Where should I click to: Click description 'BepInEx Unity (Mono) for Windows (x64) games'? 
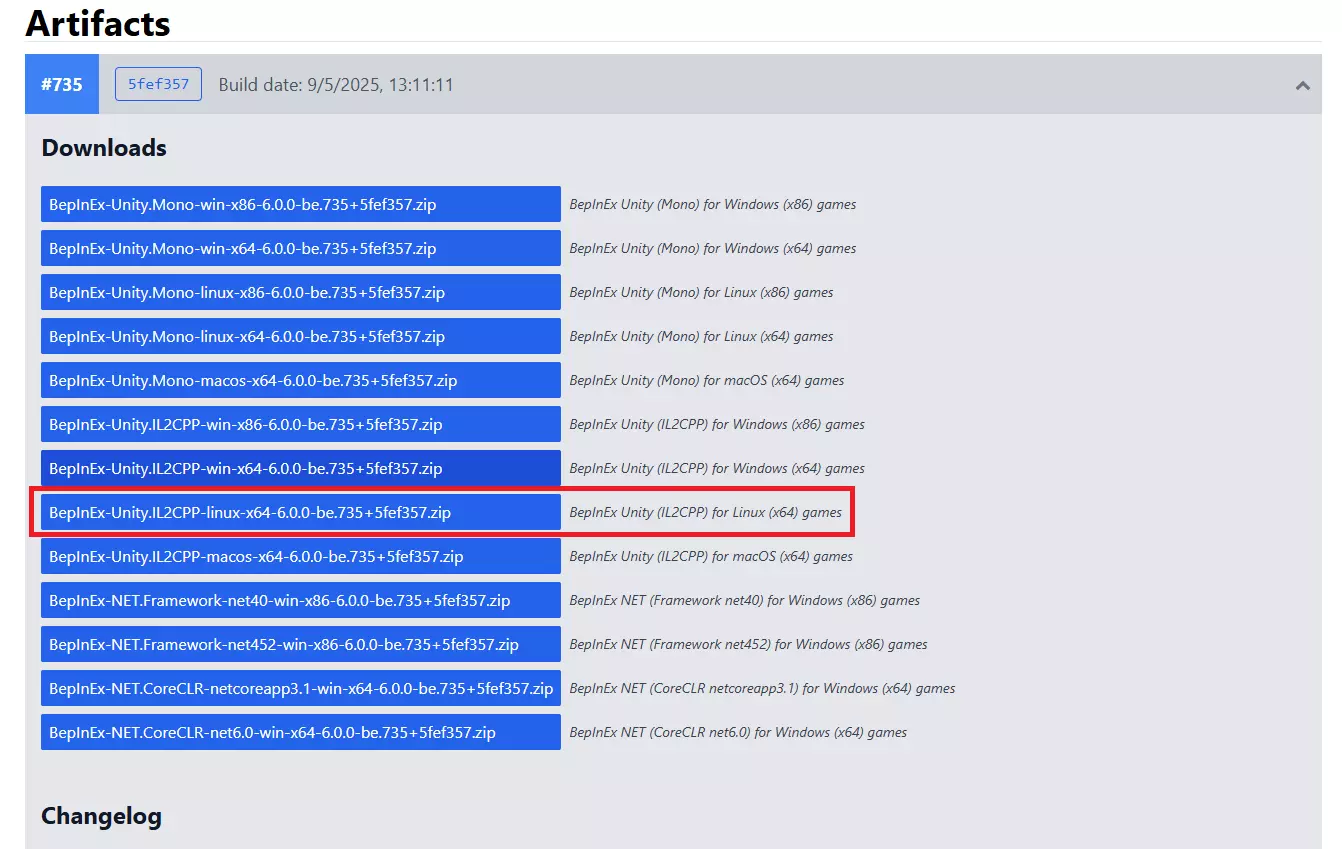(713, 248)
